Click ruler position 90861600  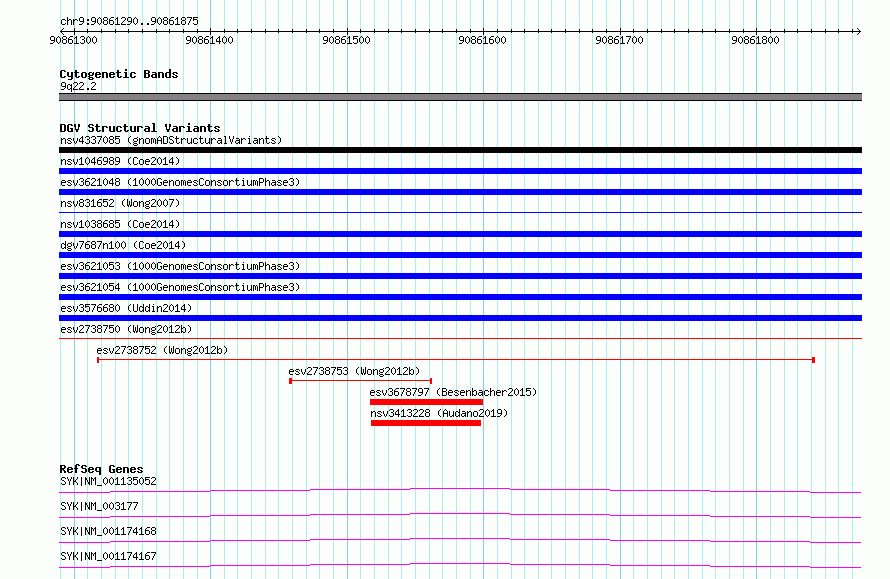[x=482, y=40]
